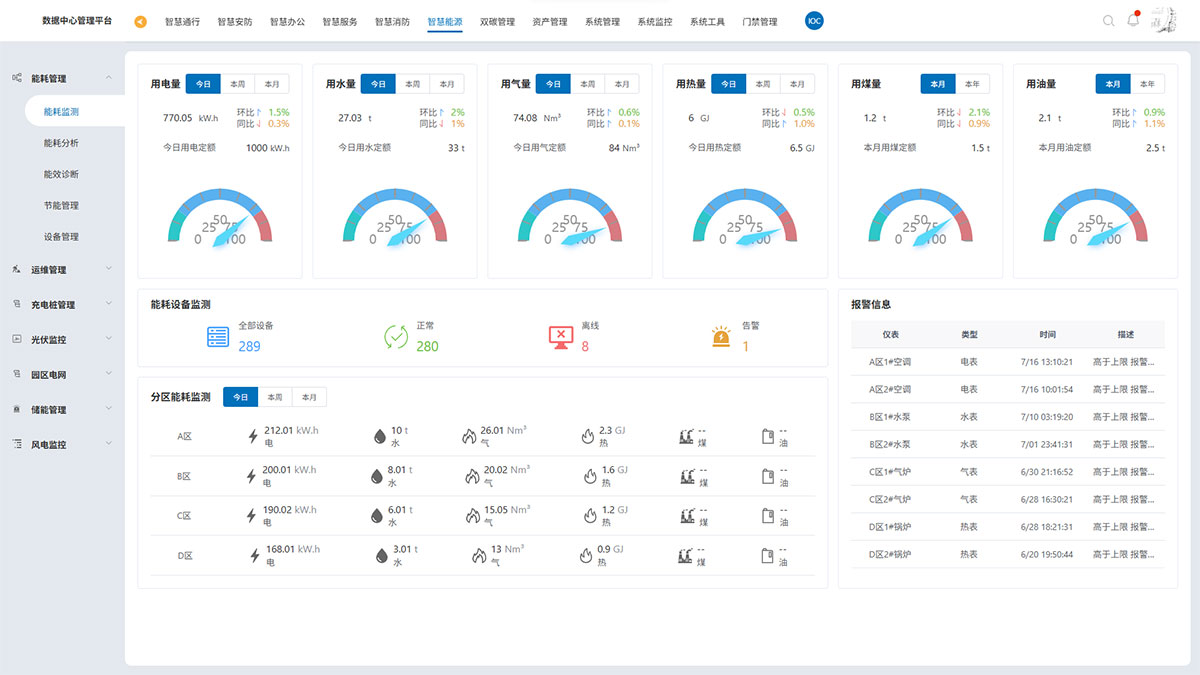Go to 能耗分析 page
The height and width of the screenshot is (675, 1200).
(61, 143)
